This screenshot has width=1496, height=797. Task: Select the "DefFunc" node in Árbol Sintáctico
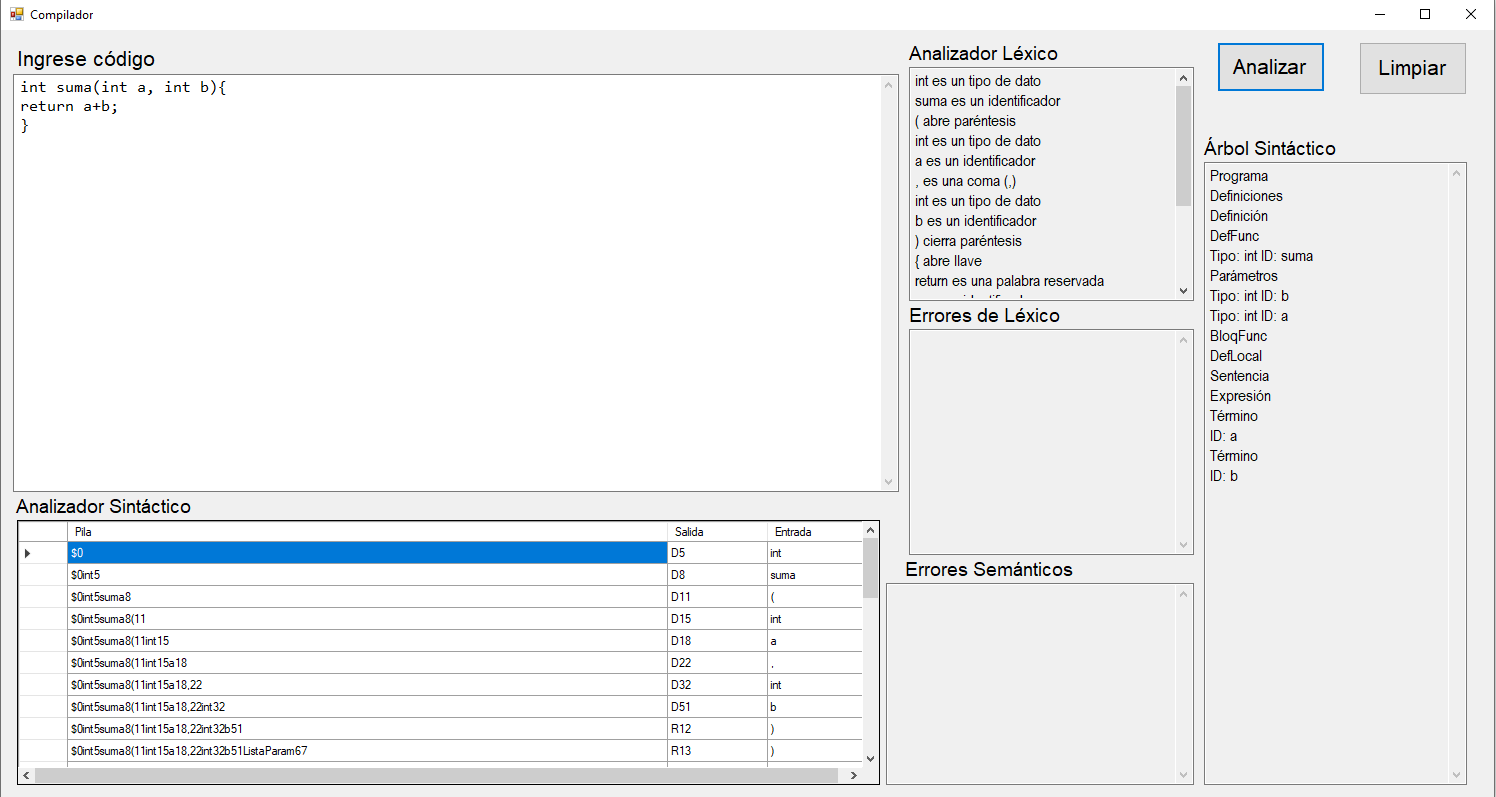1234,235
